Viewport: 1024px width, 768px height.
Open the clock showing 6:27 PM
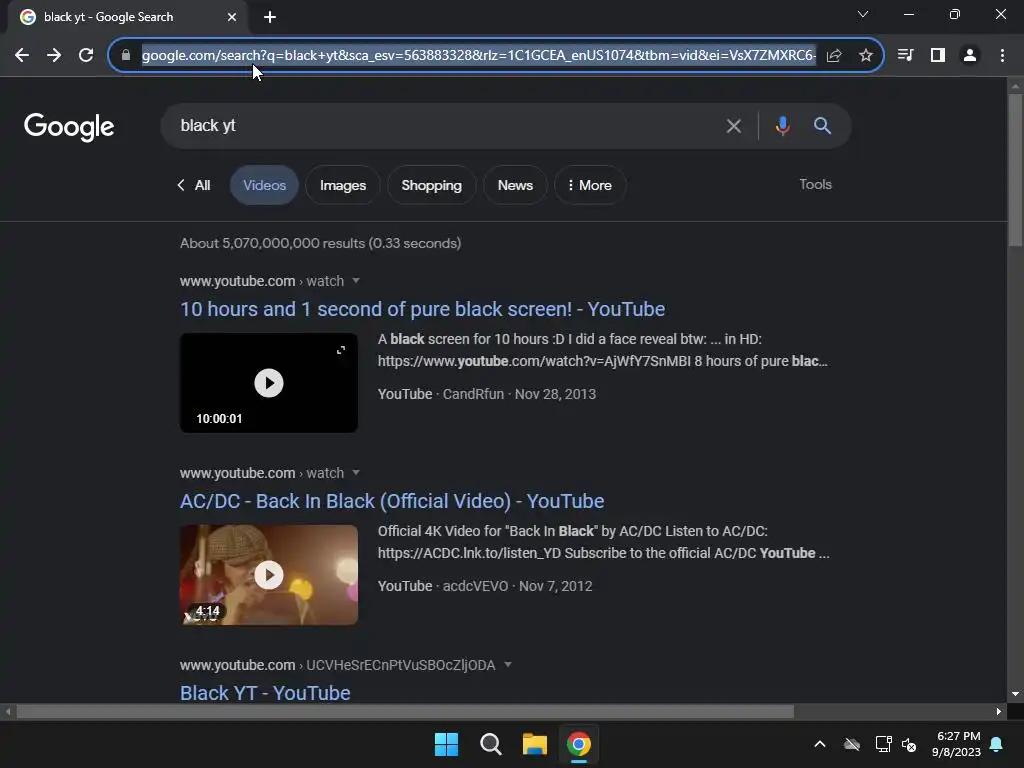pos(956,744)
